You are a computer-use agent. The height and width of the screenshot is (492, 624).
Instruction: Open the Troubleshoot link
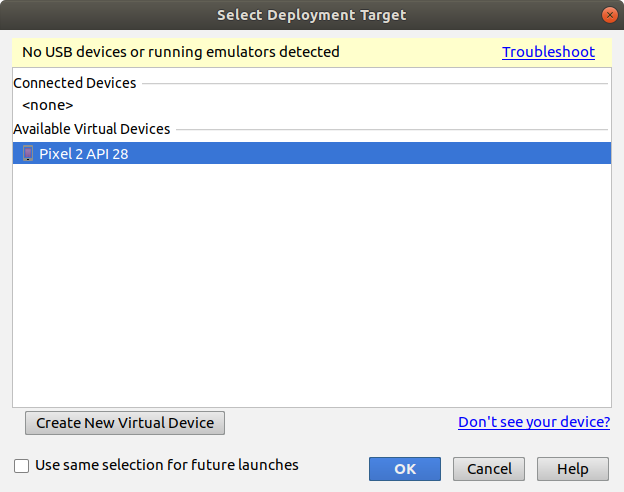click(548, 52)
